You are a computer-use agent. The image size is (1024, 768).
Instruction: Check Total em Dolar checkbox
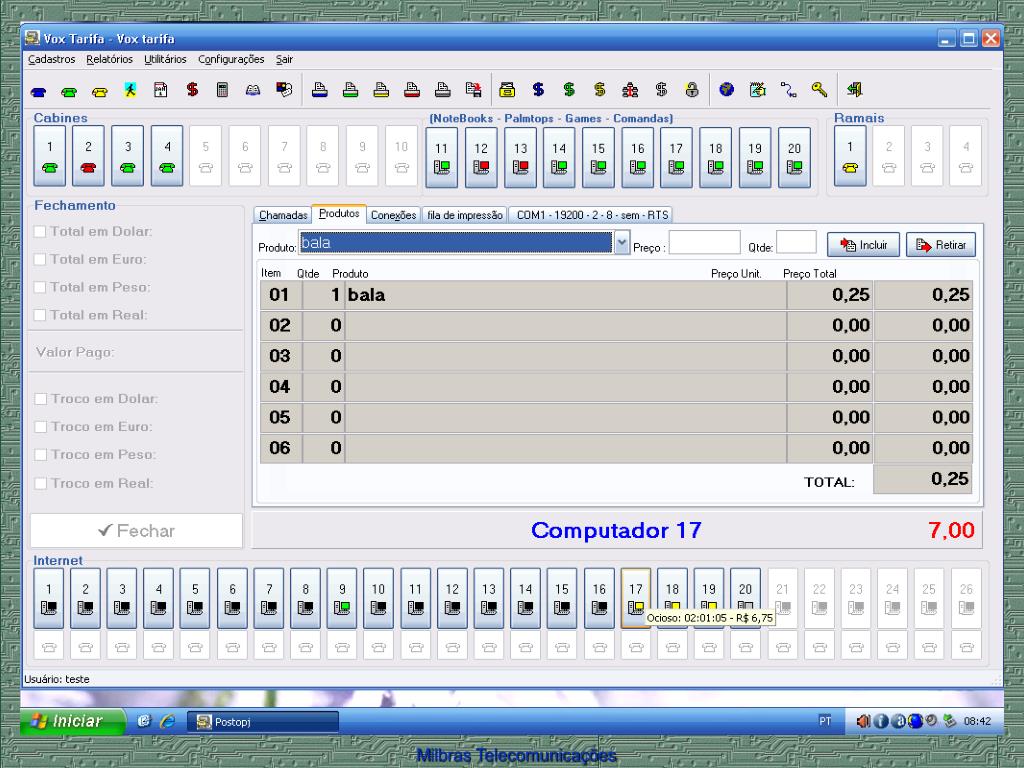click(x=40, y=231)
